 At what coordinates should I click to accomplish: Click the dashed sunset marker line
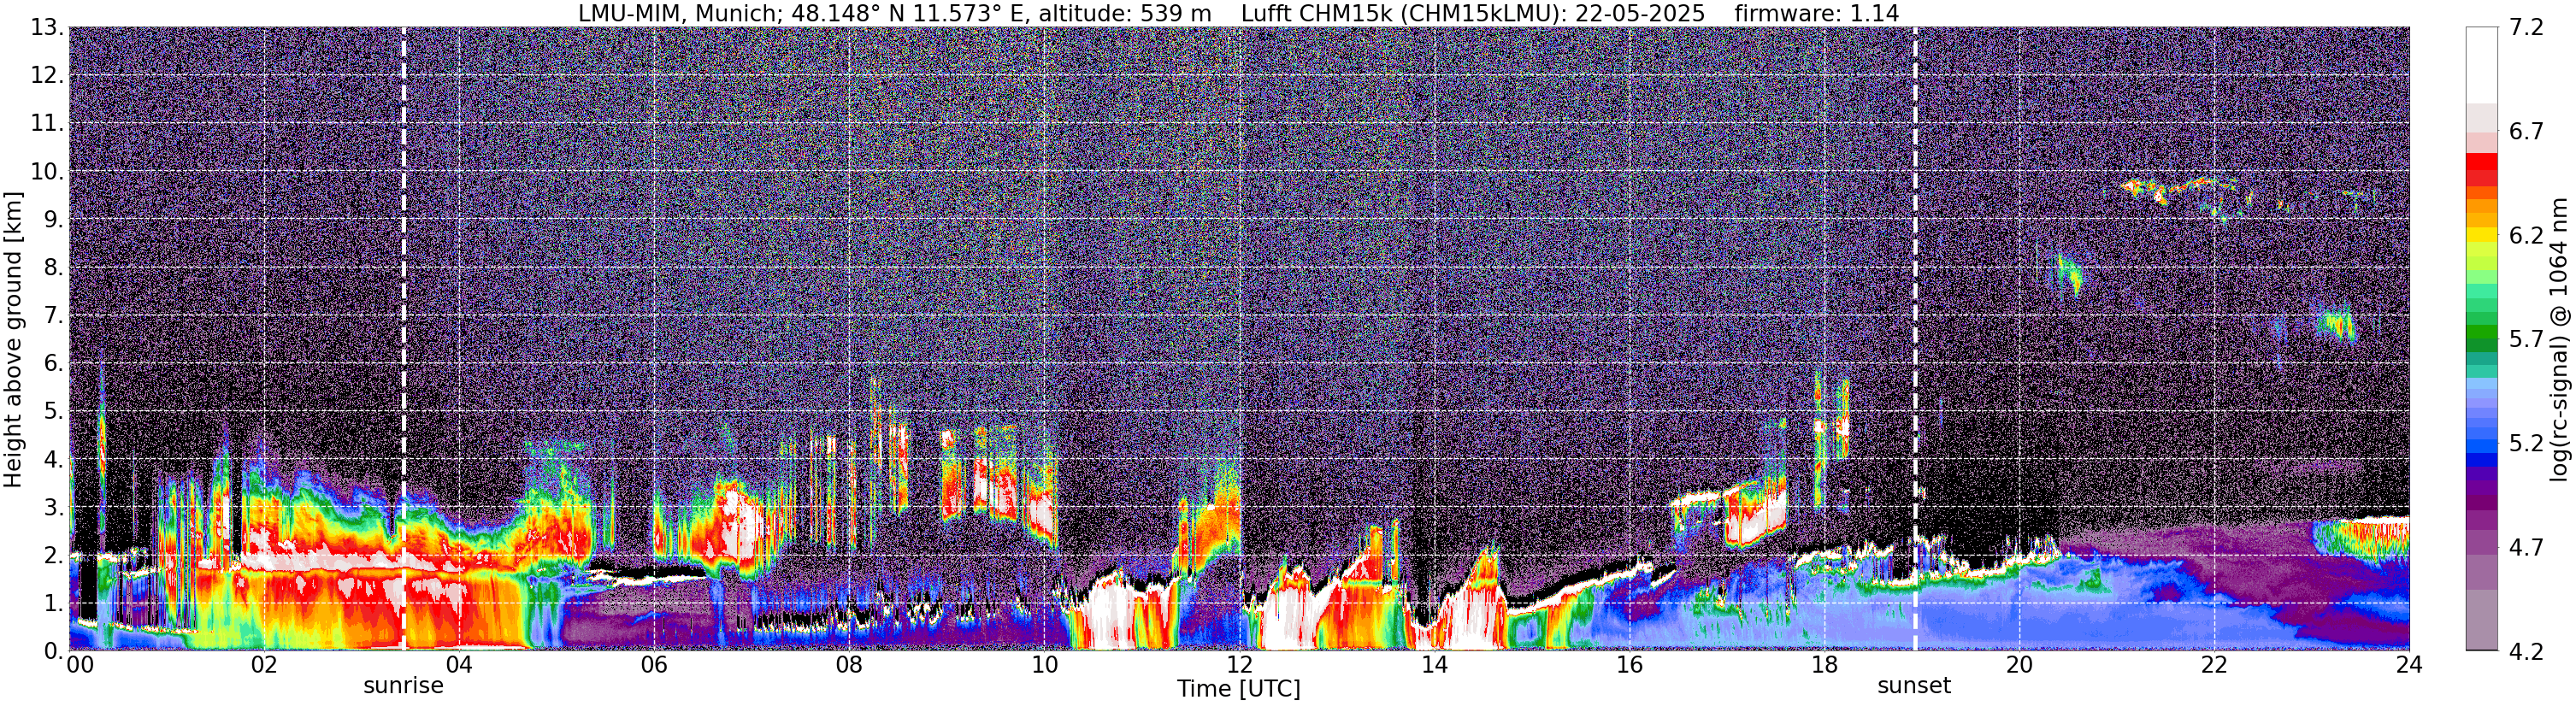[1915, 339]
